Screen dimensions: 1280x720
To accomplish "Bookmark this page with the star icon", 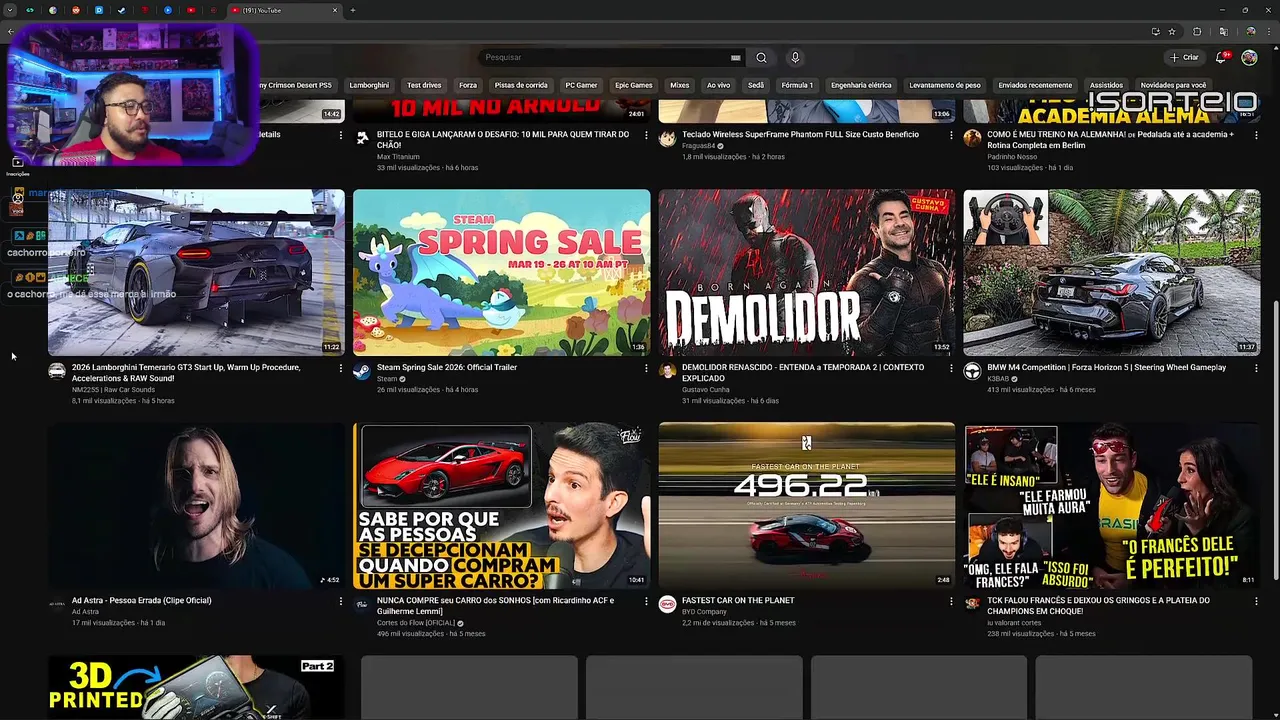I will pyautogui.click(x=1172, y=32).
